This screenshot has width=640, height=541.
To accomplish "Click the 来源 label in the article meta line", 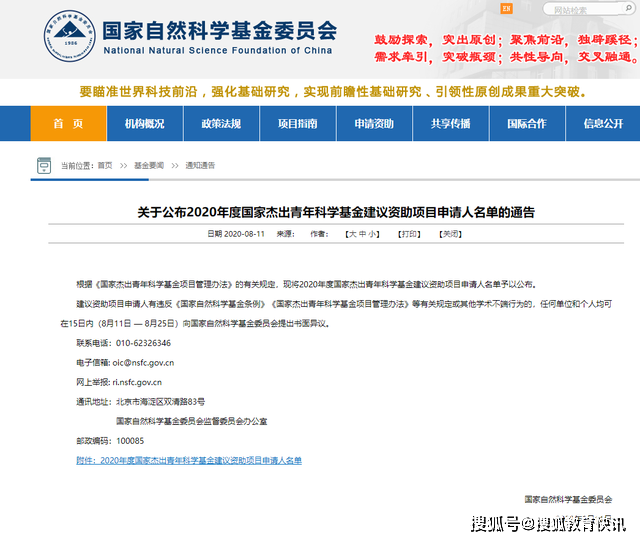I will [x=286, y=234].
